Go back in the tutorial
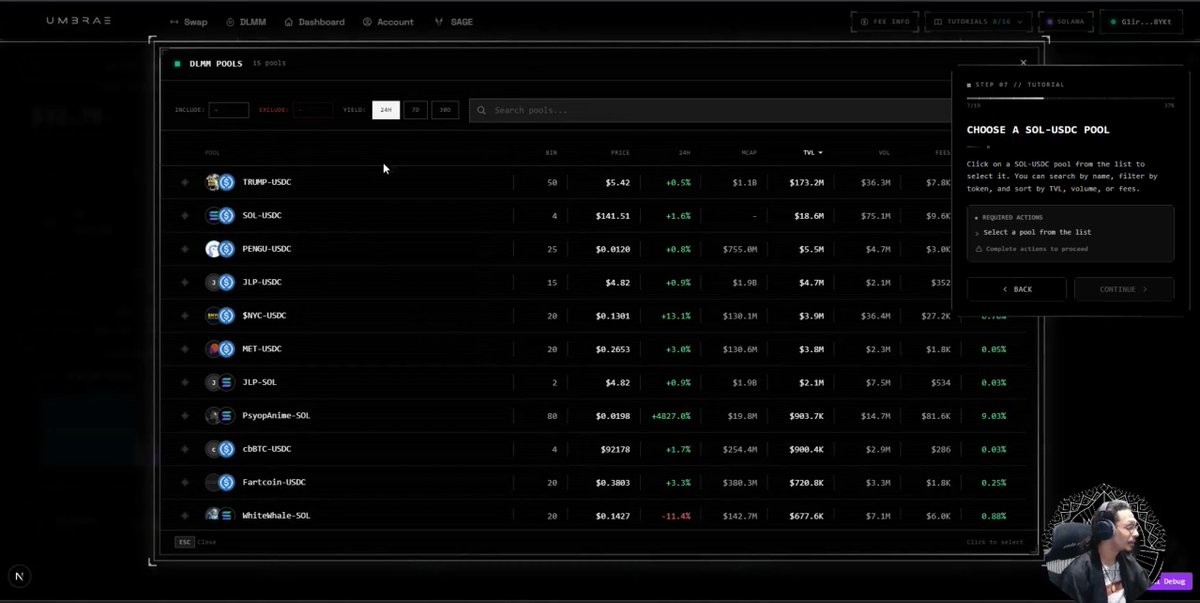This screenshot has width=1200, height=603. pos(1018,289)
